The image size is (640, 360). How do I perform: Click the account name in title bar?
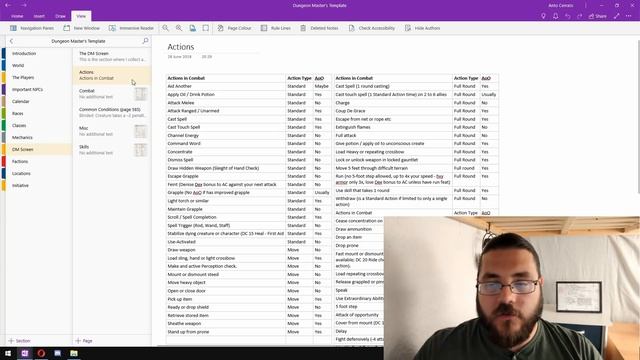point(561,6)
